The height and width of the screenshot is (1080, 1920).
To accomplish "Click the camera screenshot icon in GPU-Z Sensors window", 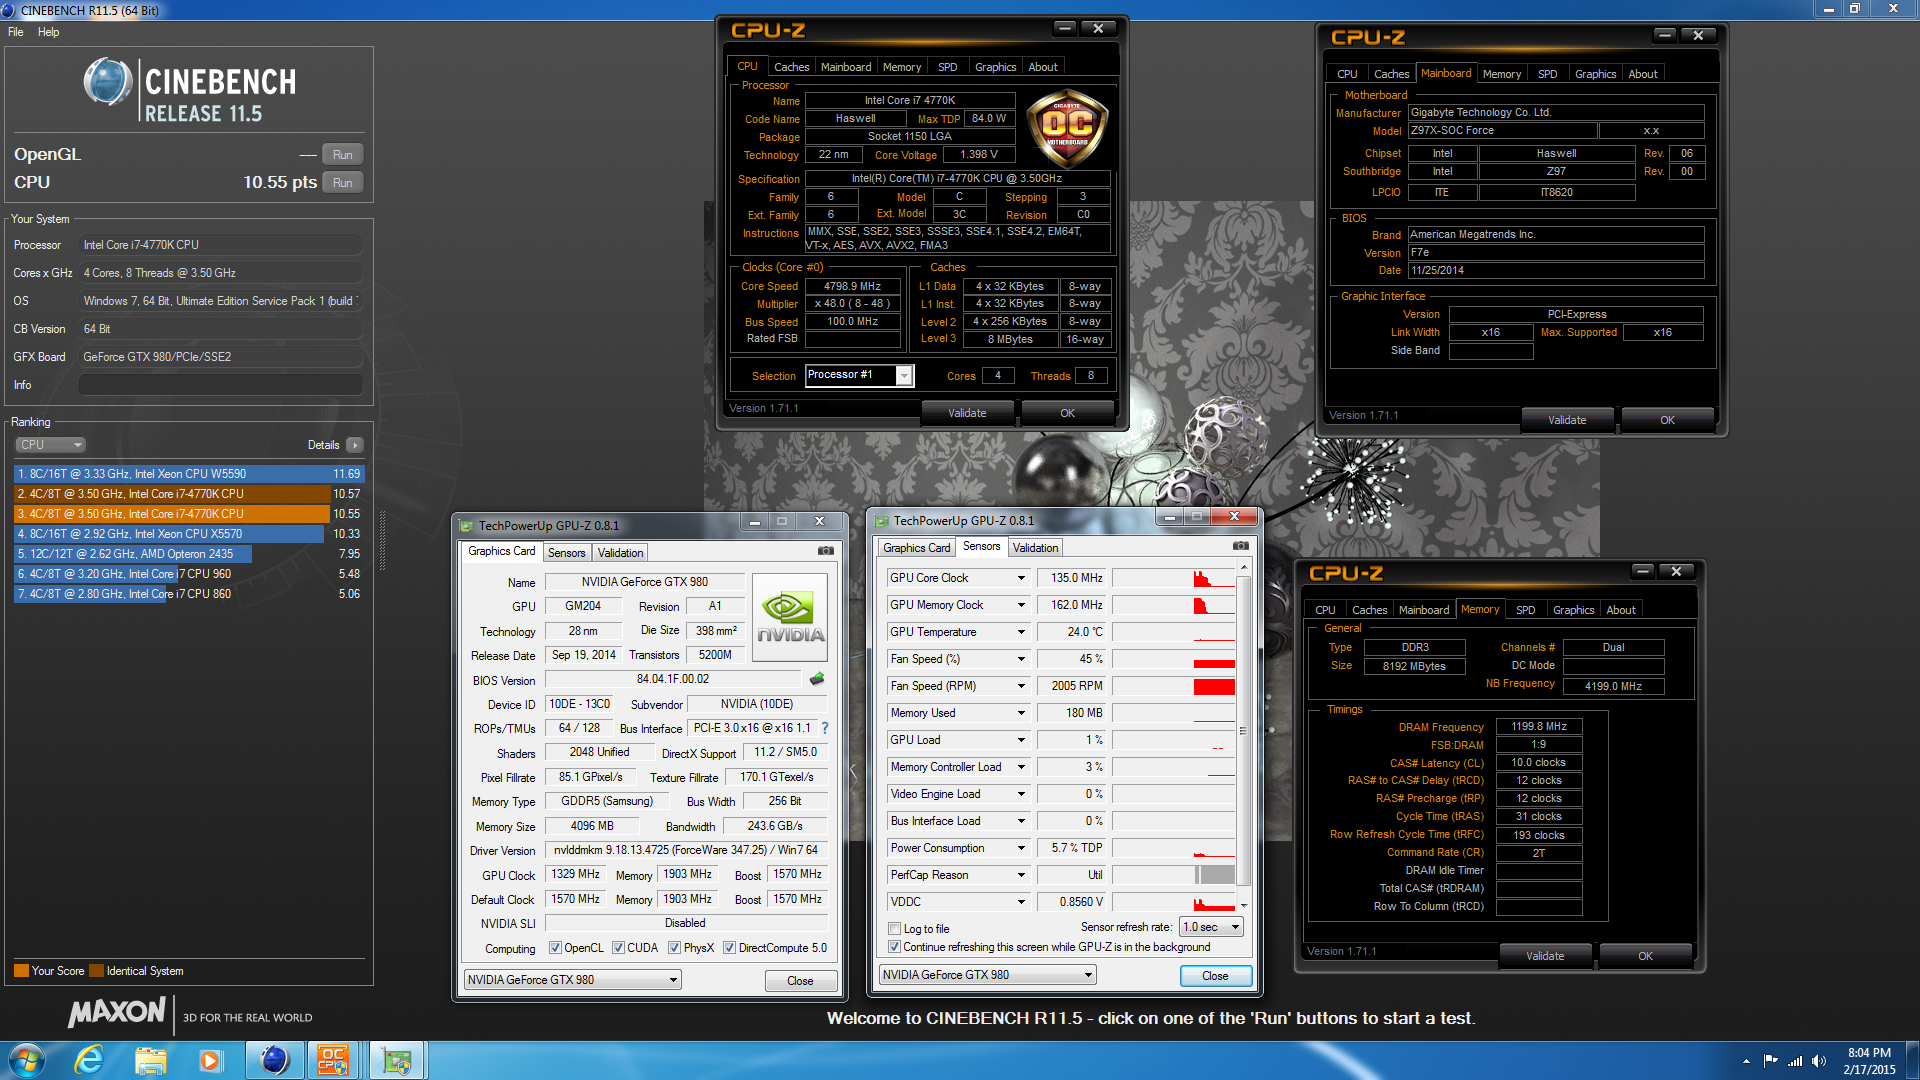I will (x=1241, y=546).
